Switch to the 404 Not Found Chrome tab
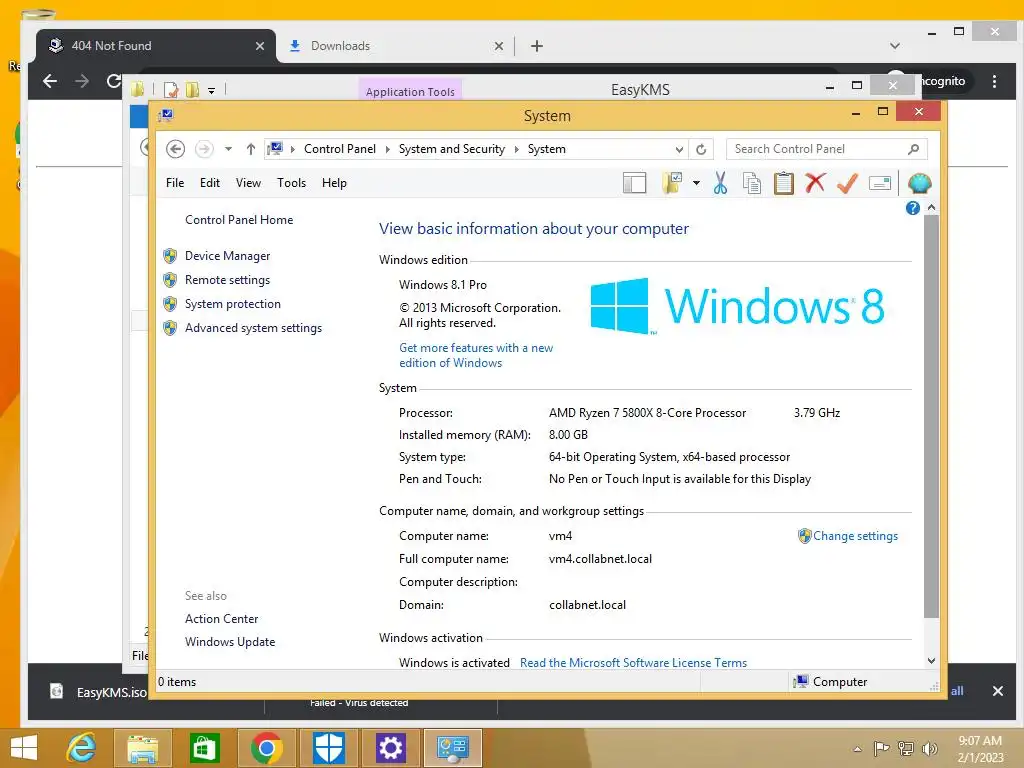1024x768 pixels. click(x=155, y=46)
